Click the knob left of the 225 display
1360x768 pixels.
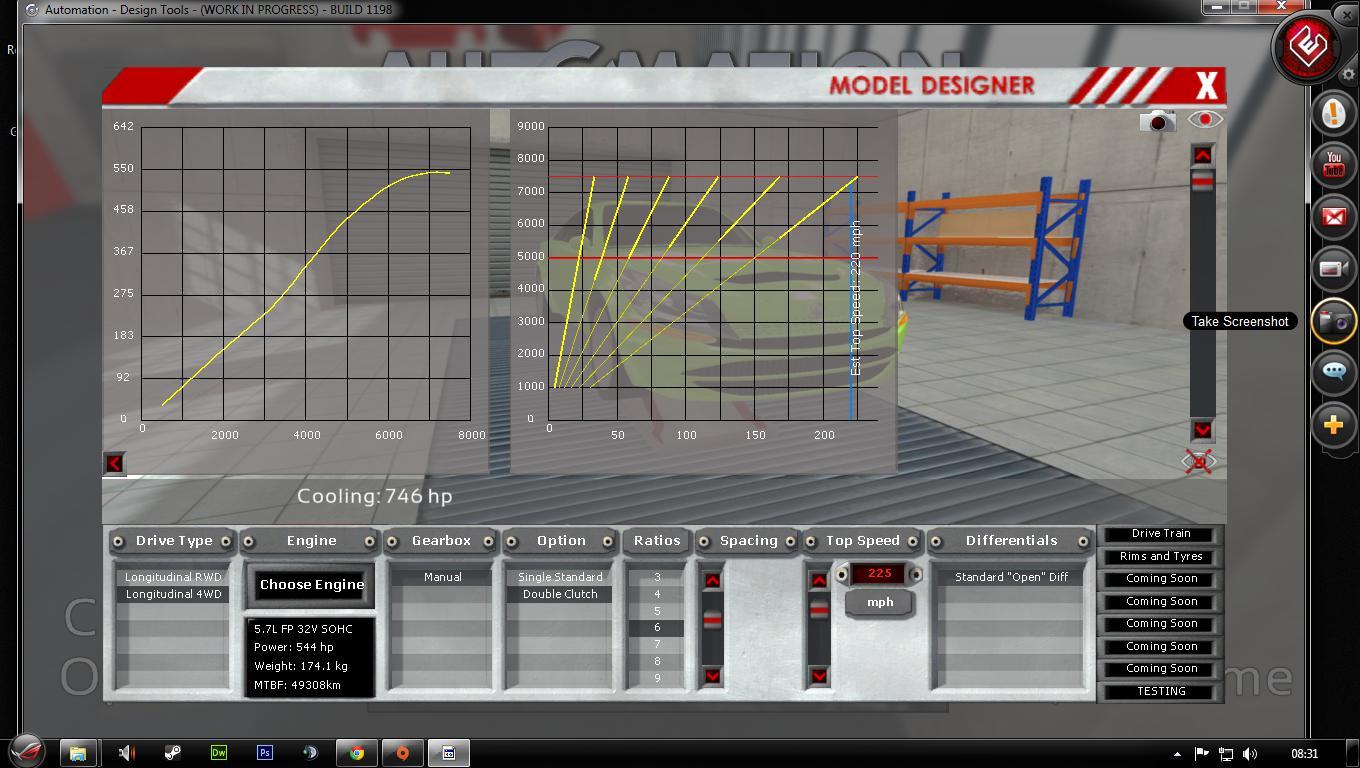842,575
